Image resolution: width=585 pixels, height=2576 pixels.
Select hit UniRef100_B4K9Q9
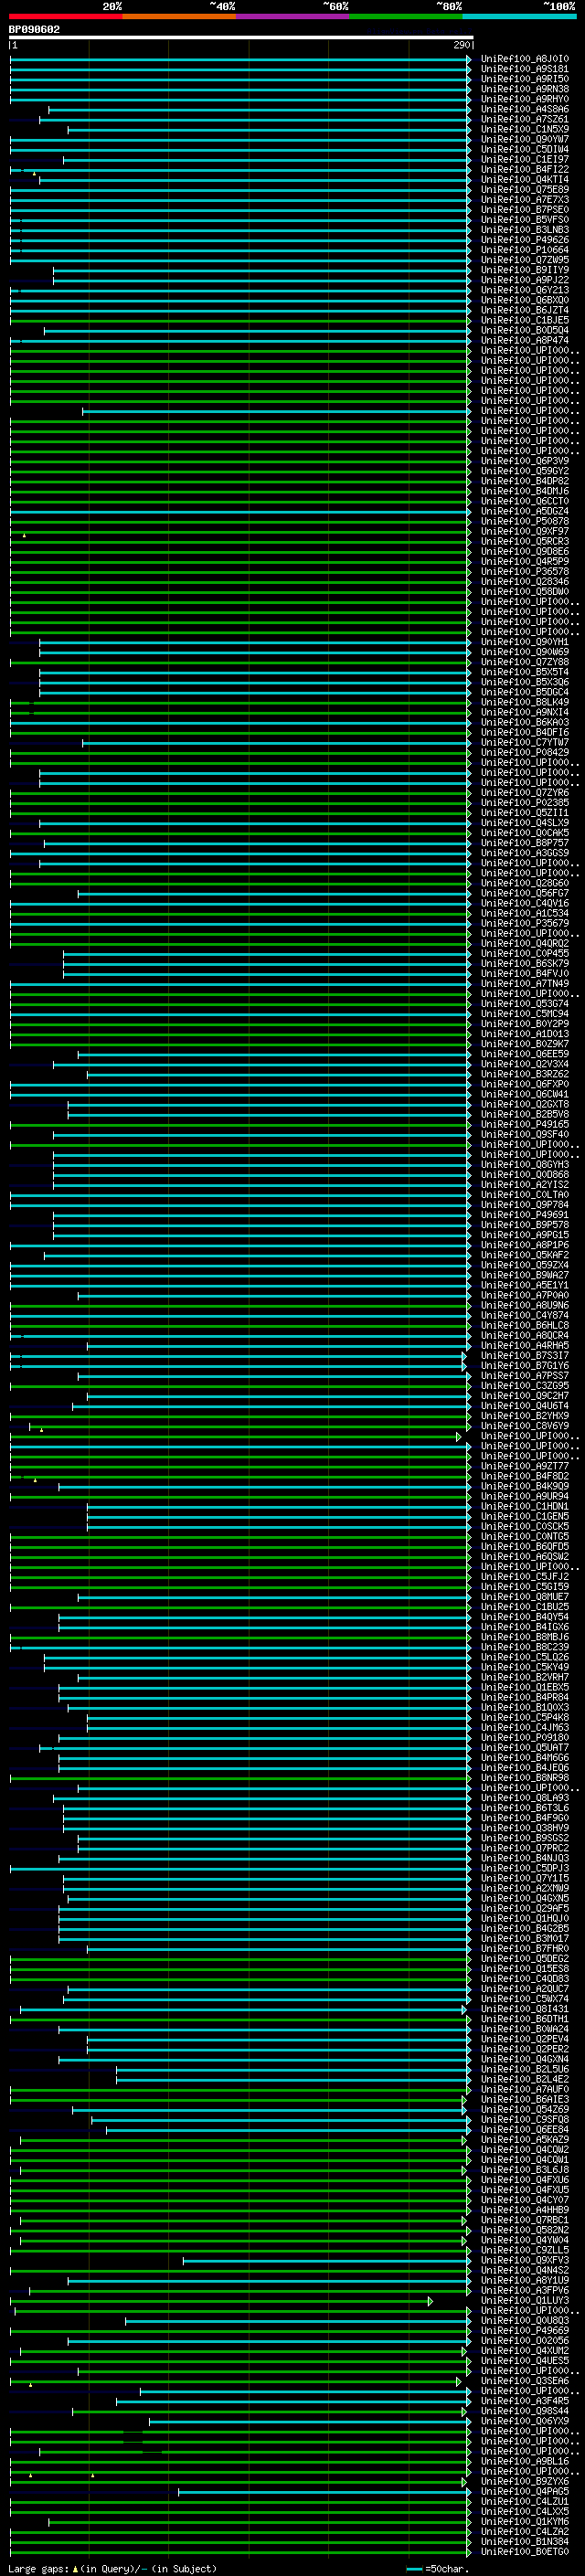(525, 1486)
